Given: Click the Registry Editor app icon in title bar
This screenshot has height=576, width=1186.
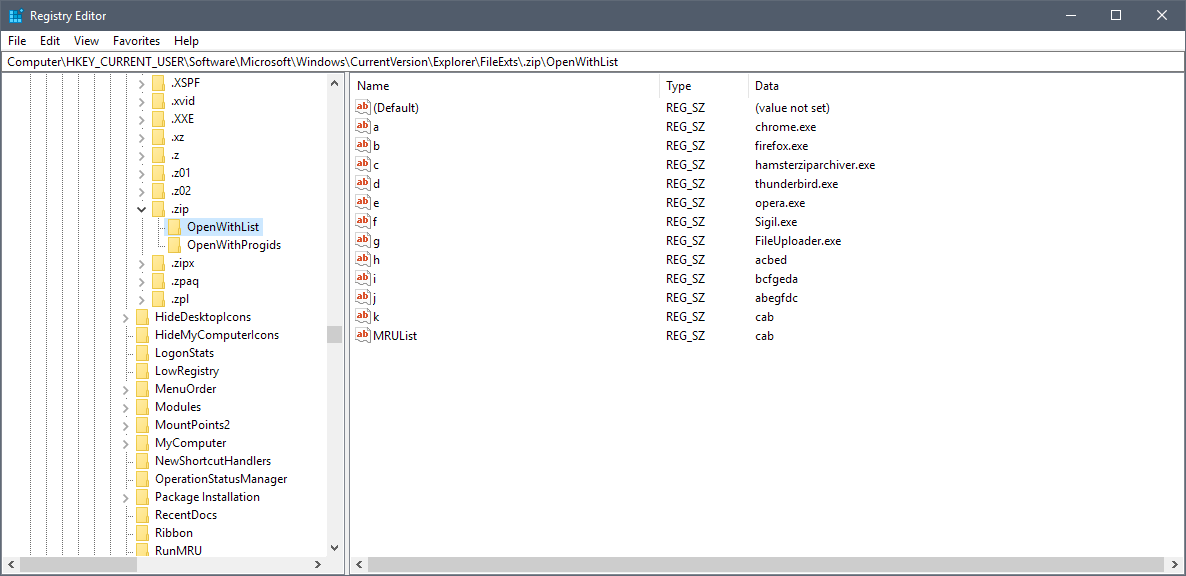Looking at the screenshot, I should tap(15, 15).
